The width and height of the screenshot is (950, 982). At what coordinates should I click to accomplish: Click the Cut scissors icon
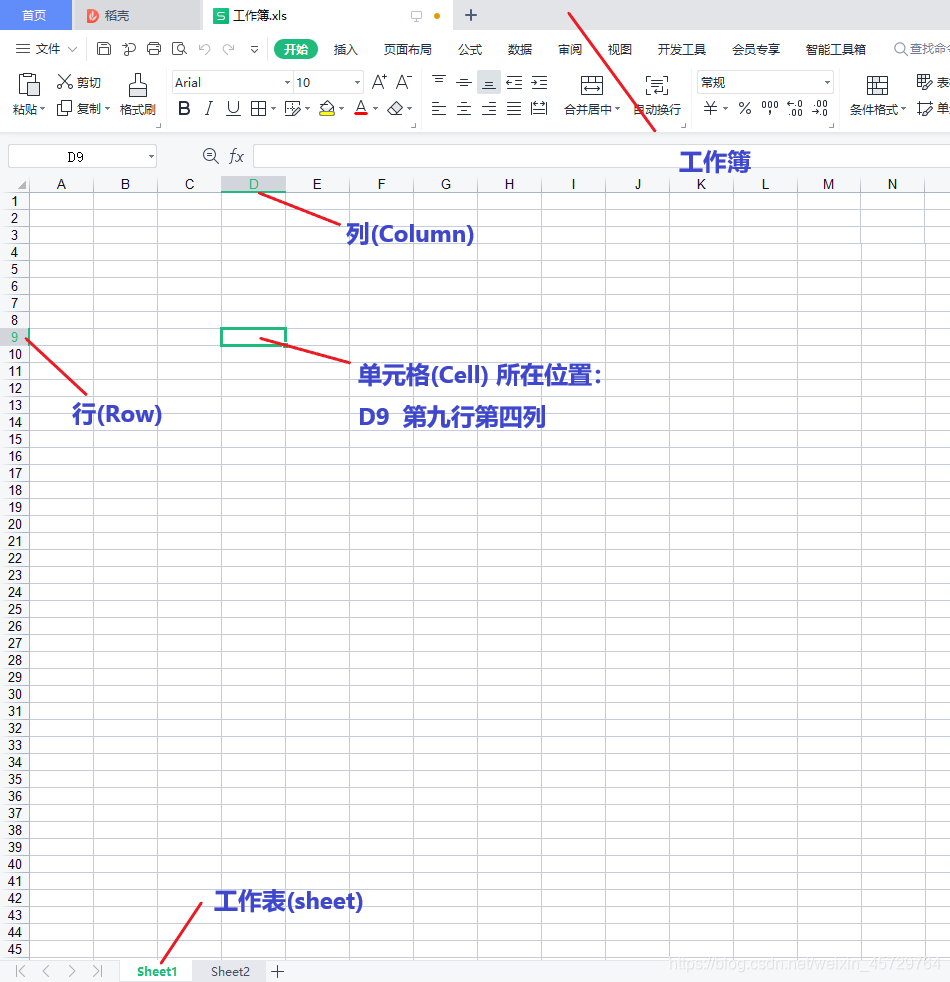[65, 82]
